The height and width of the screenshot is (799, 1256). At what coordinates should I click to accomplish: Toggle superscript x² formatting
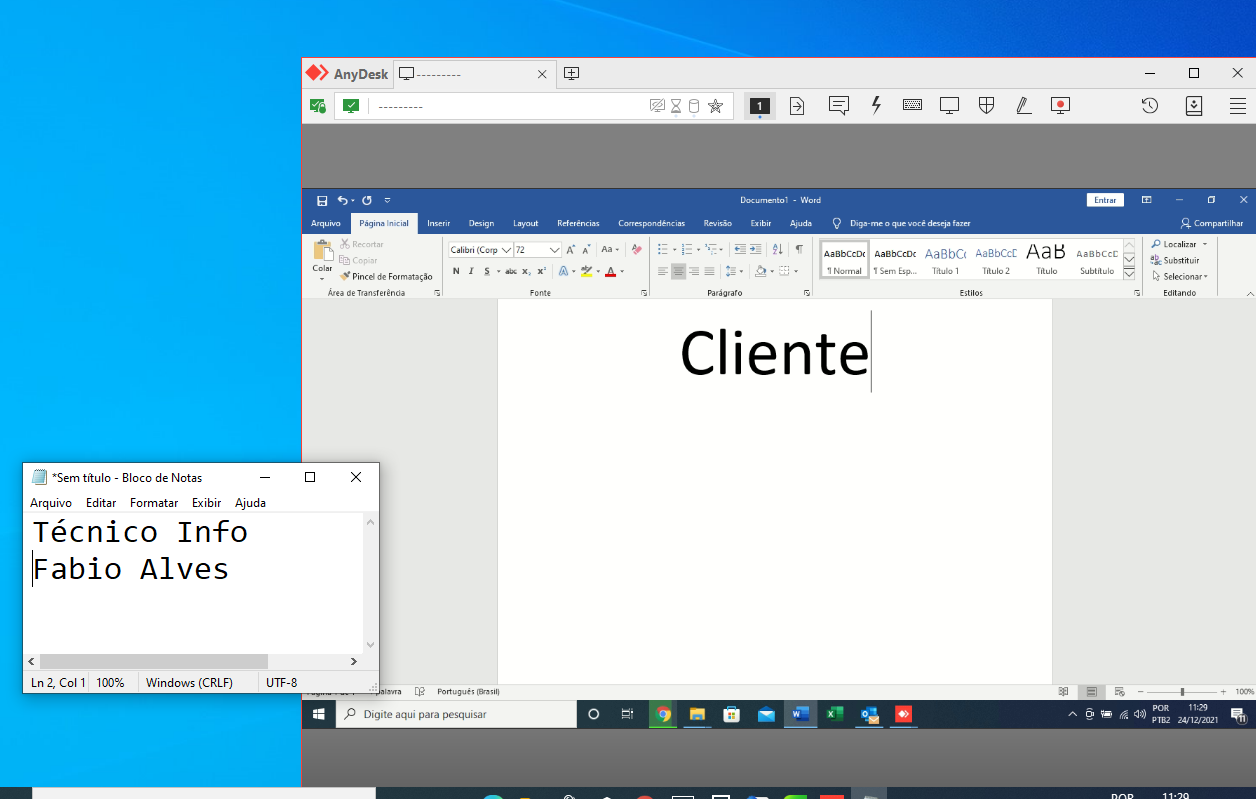point(542,271)
